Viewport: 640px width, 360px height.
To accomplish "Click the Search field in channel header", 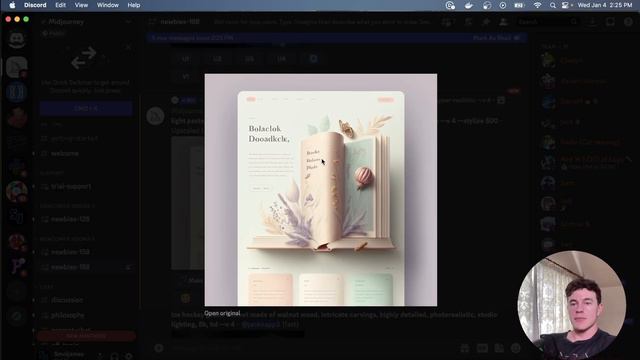I will [x=547, y=22].
